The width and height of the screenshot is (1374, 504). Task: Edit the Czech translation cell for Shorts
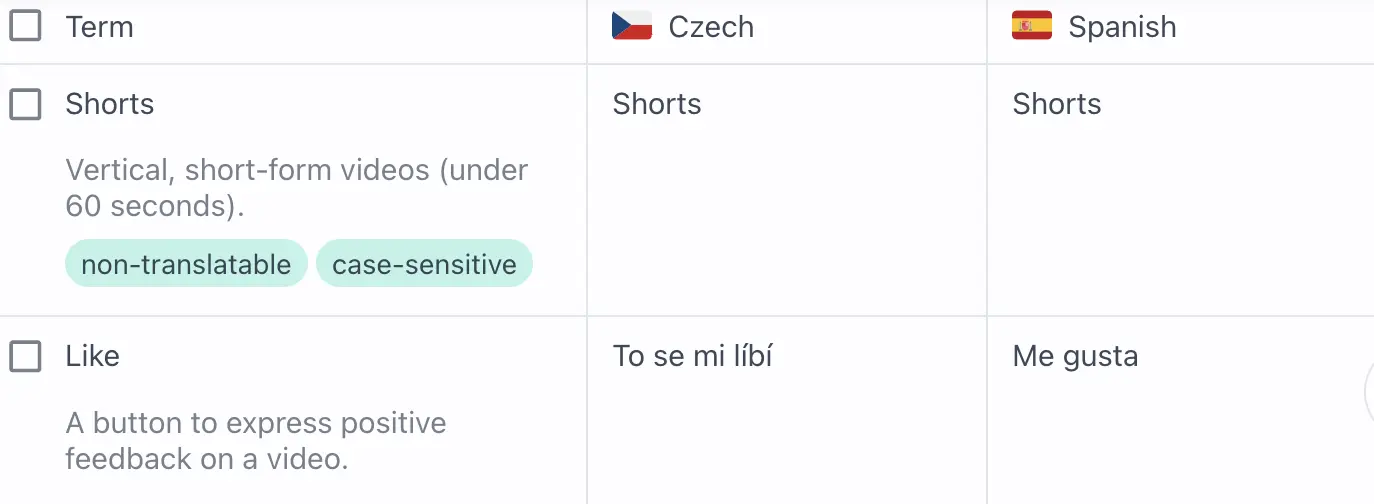tap(657, 104)
